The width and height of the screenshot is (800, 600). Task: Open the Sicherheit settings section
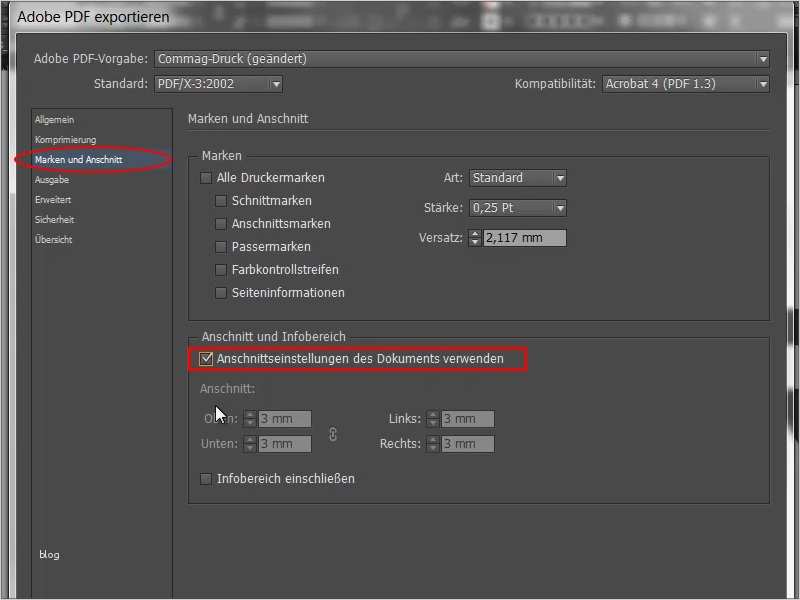point(55,219)
